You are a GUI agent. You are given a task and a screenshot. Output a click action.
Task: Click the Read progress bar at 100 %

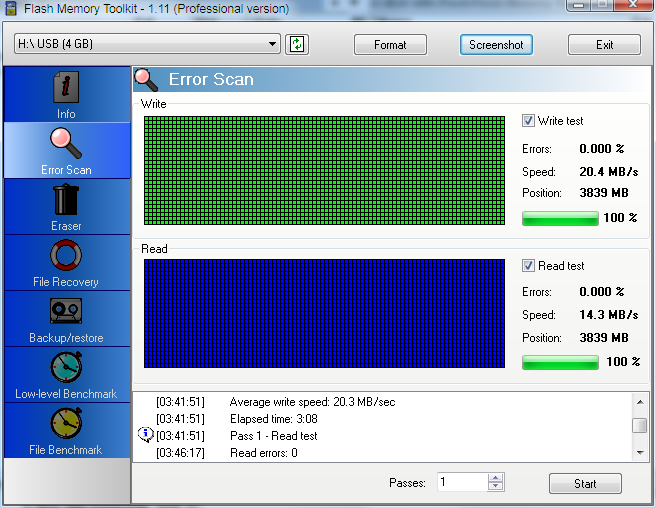(560, 362)
